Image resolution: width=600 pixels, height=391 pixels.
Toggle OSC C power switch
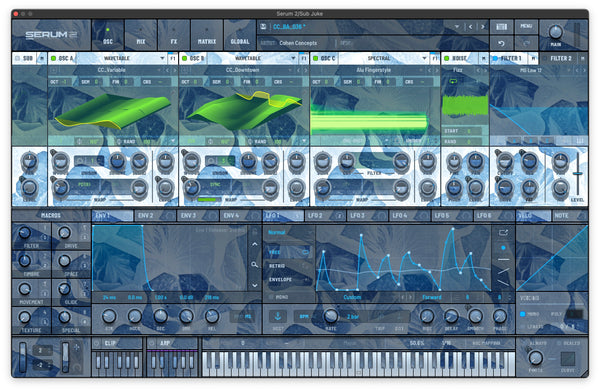click(316, 58)
